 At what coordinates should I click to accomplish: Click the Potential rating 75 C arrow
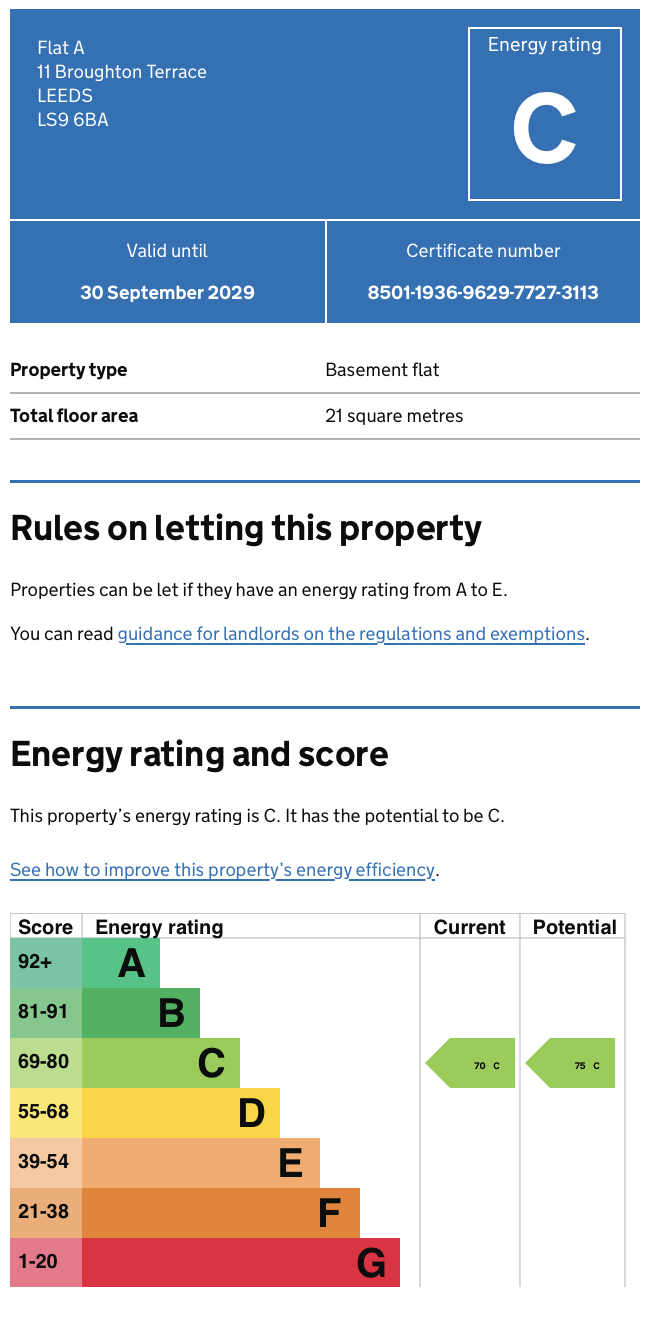(x=572, y=1063)
